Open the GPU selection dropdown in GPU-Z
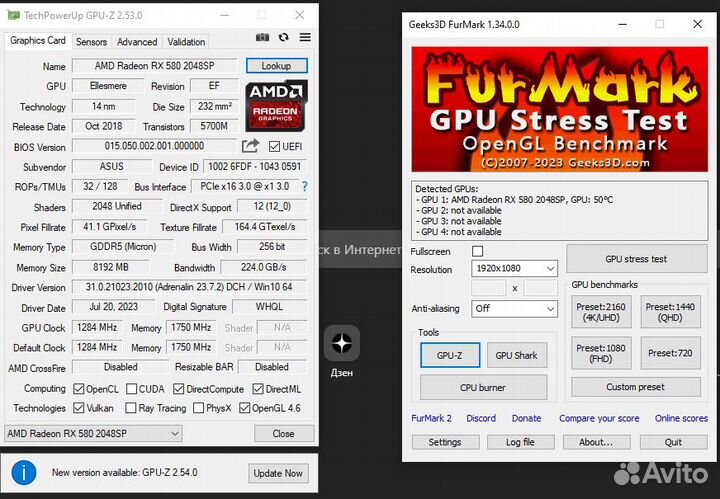Image resolution: width=720 pixels, height=499 pixels. coord(93,433)
